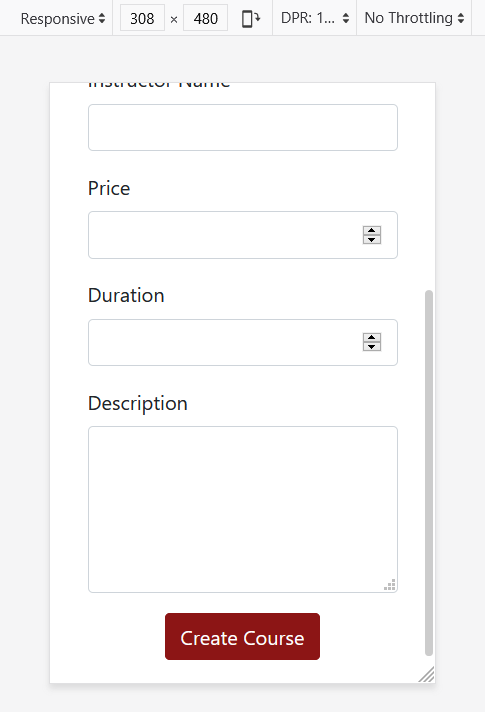Screen dimensions: 485x712
Task: Open the No Throttling dropdown
Action: click(x=414, y=18)
